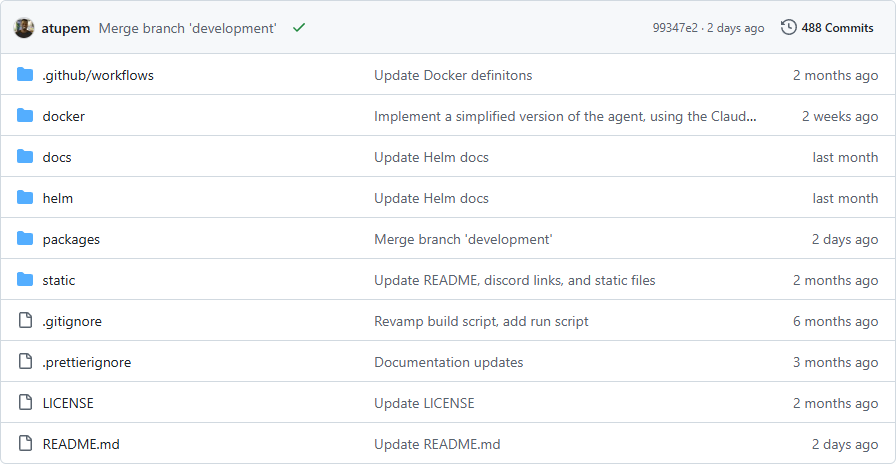Open the .prettierignore file
The image size is (896, 464).
[86, 362]
